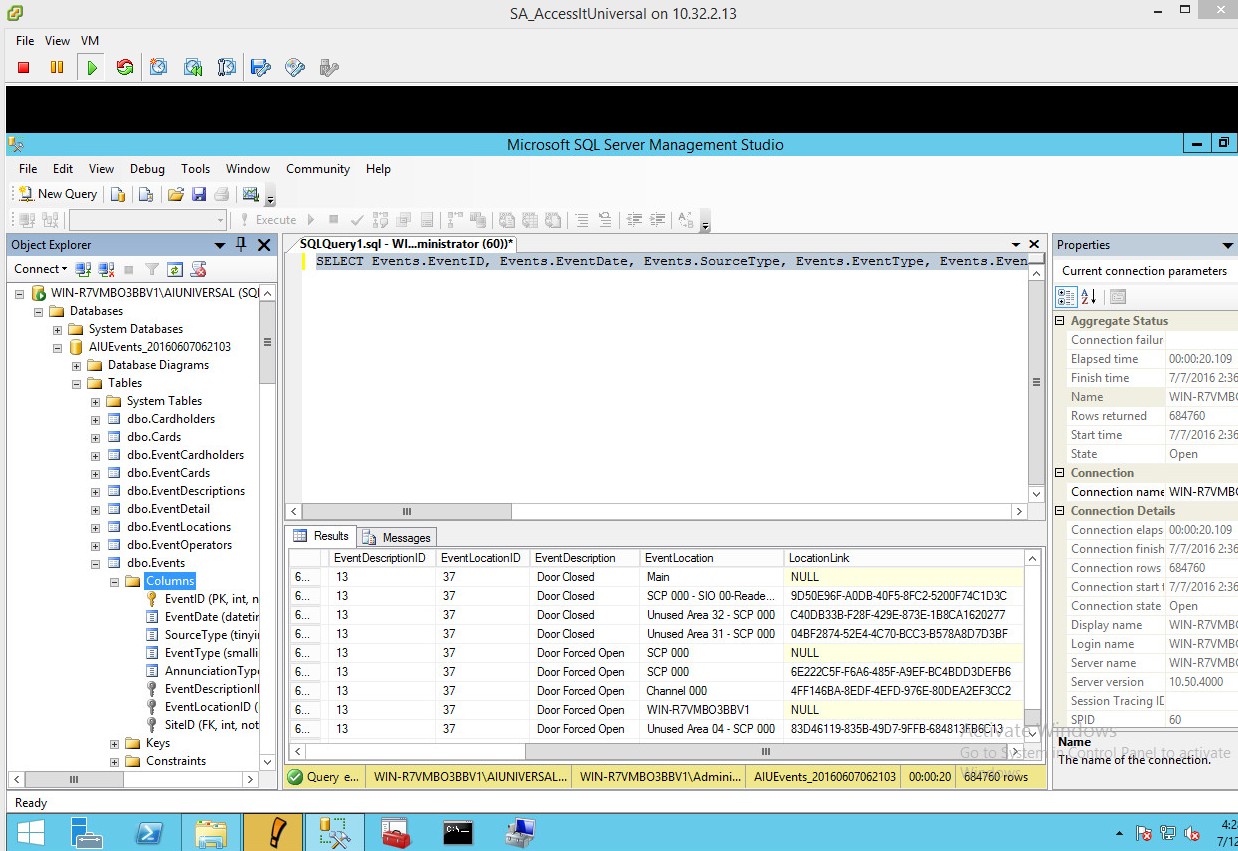
Task: Click the LocationLink column header in results
Action: pyautogui.click(x=904, y=558)
